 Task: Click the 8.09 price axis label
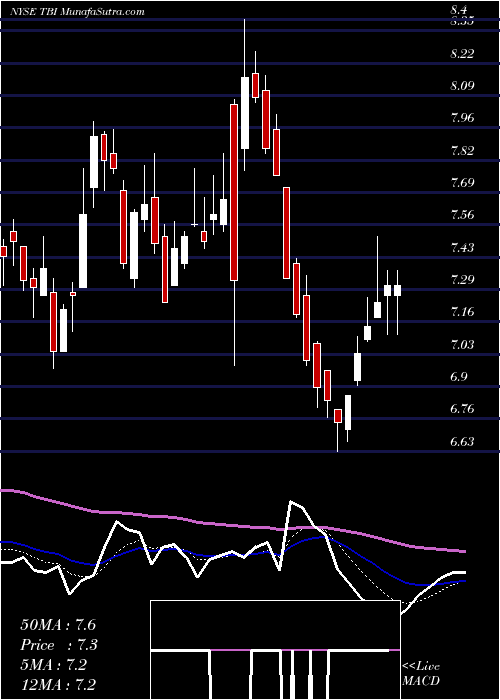coord(462,85)
